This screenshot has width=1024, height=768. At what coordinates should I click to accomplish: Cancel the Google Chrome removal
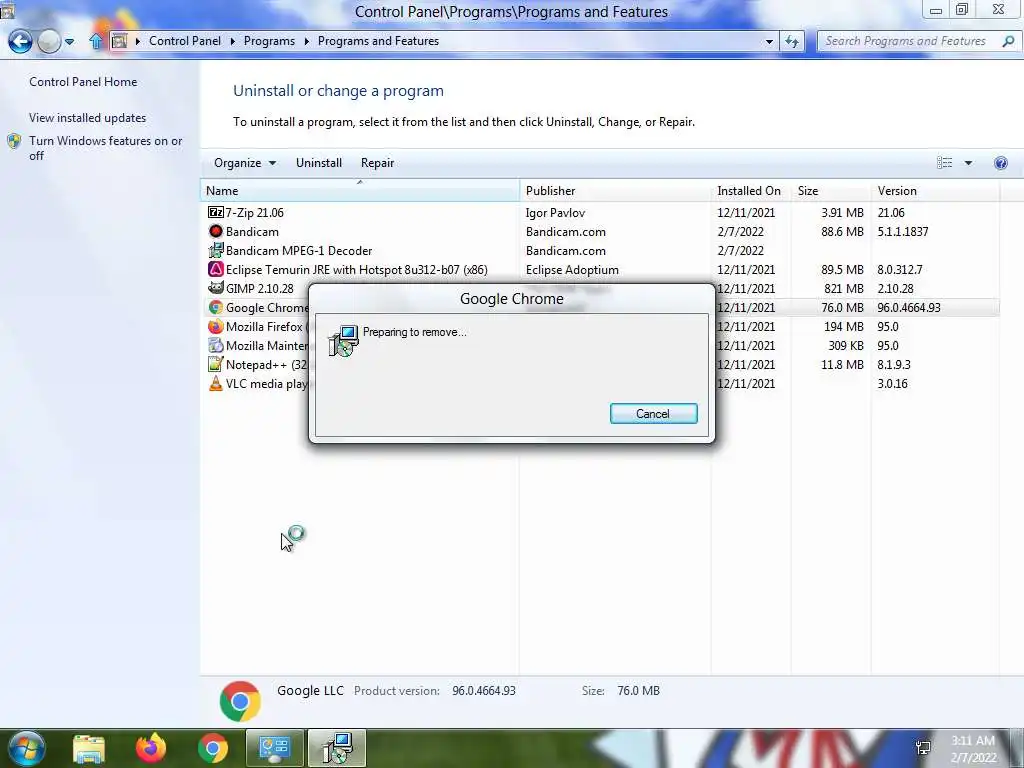click(654, 413)
